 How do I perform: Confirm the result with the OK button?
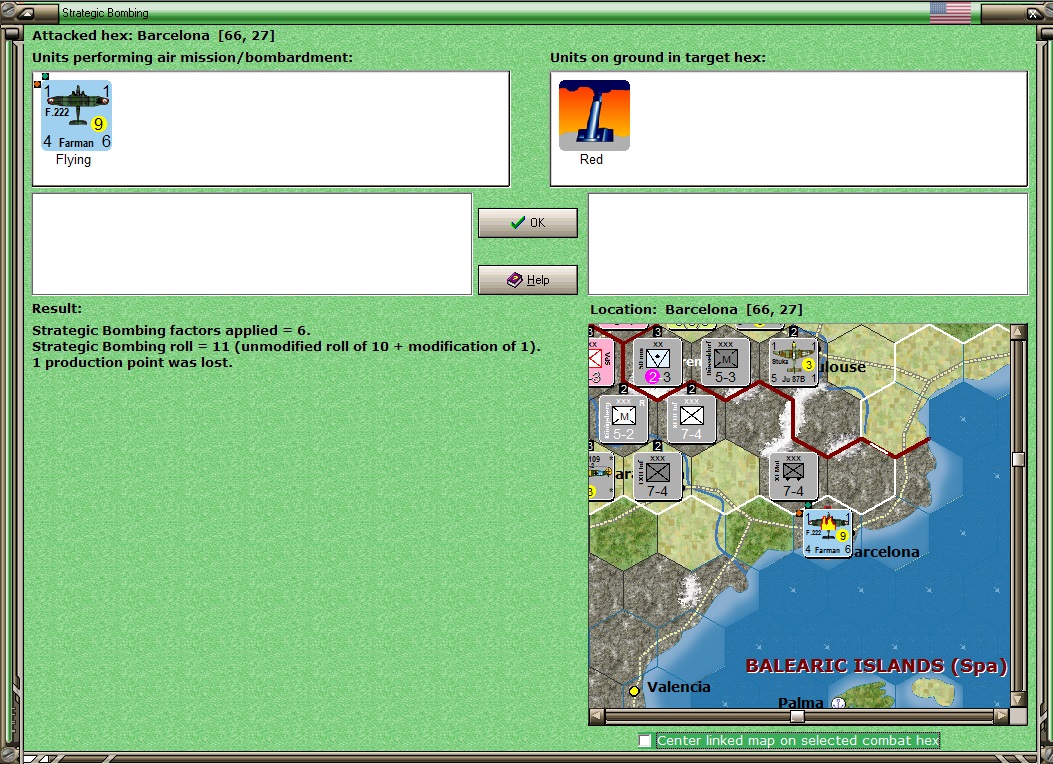click(x=528, y=223)
